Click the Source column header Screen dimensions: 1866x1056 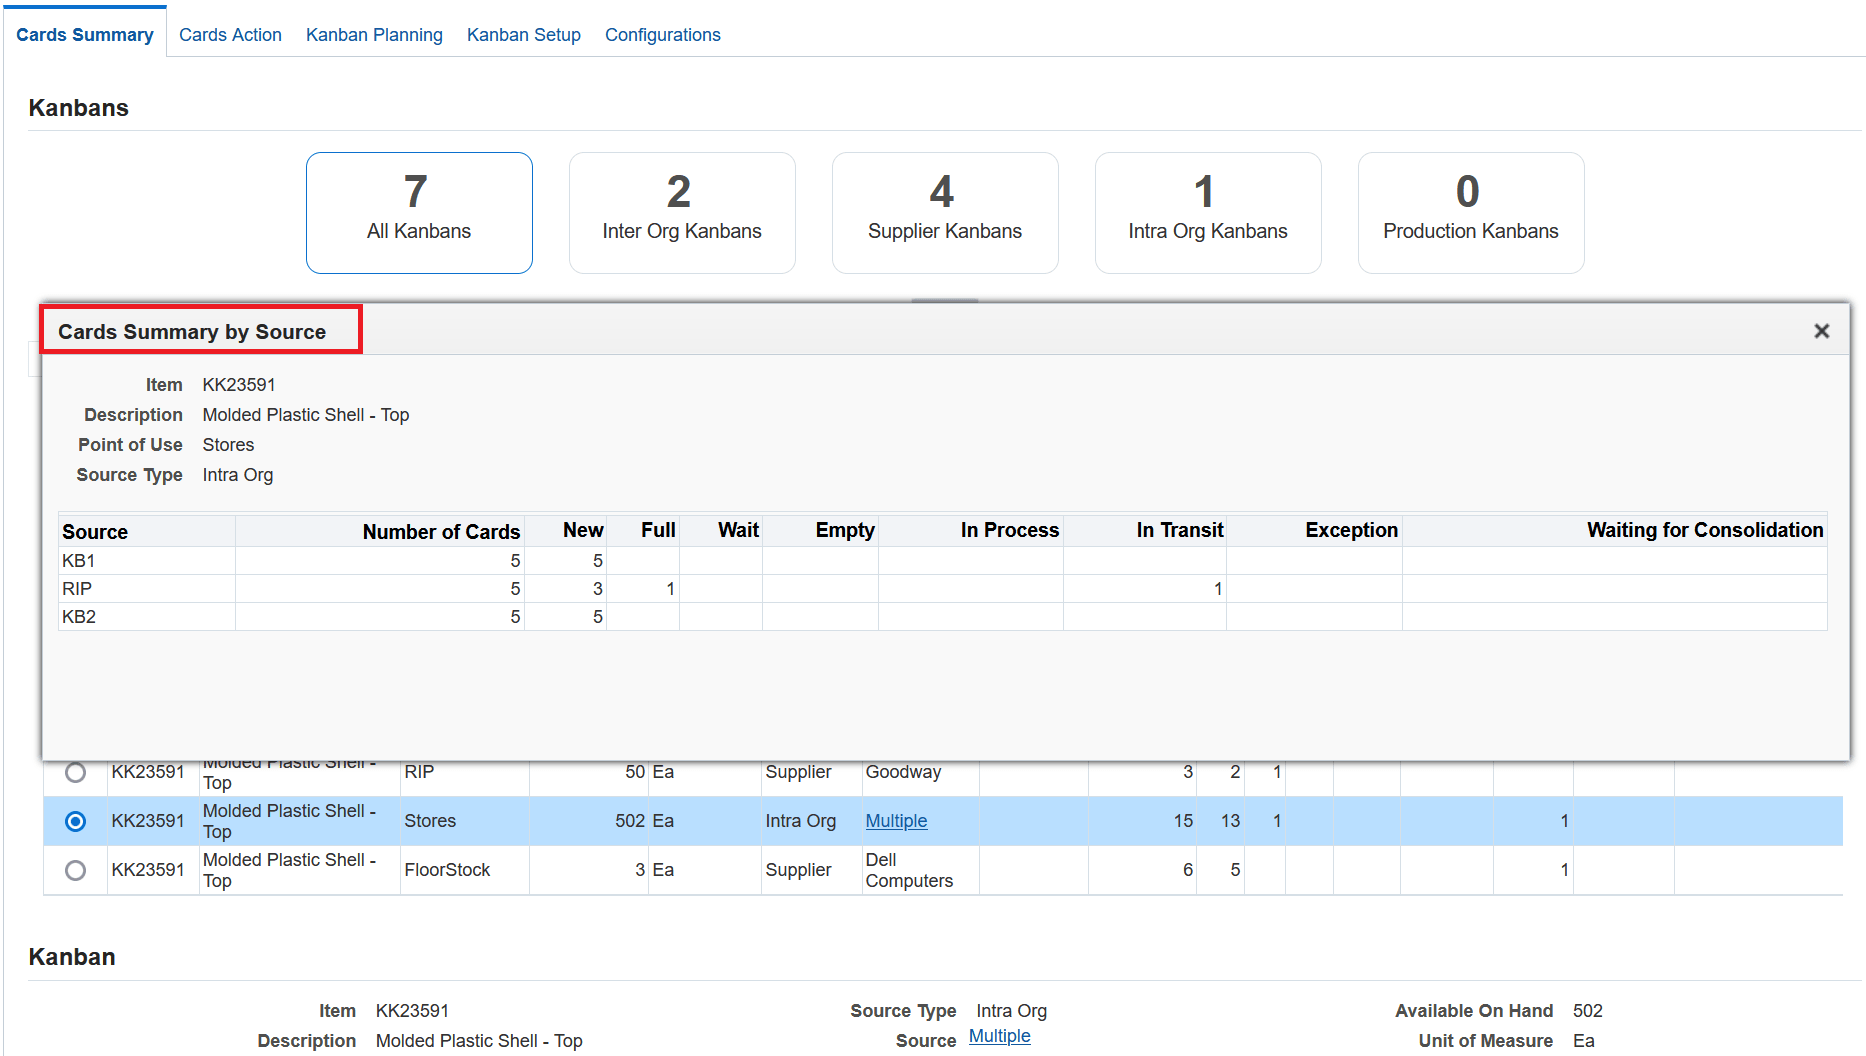pos(95,531)
